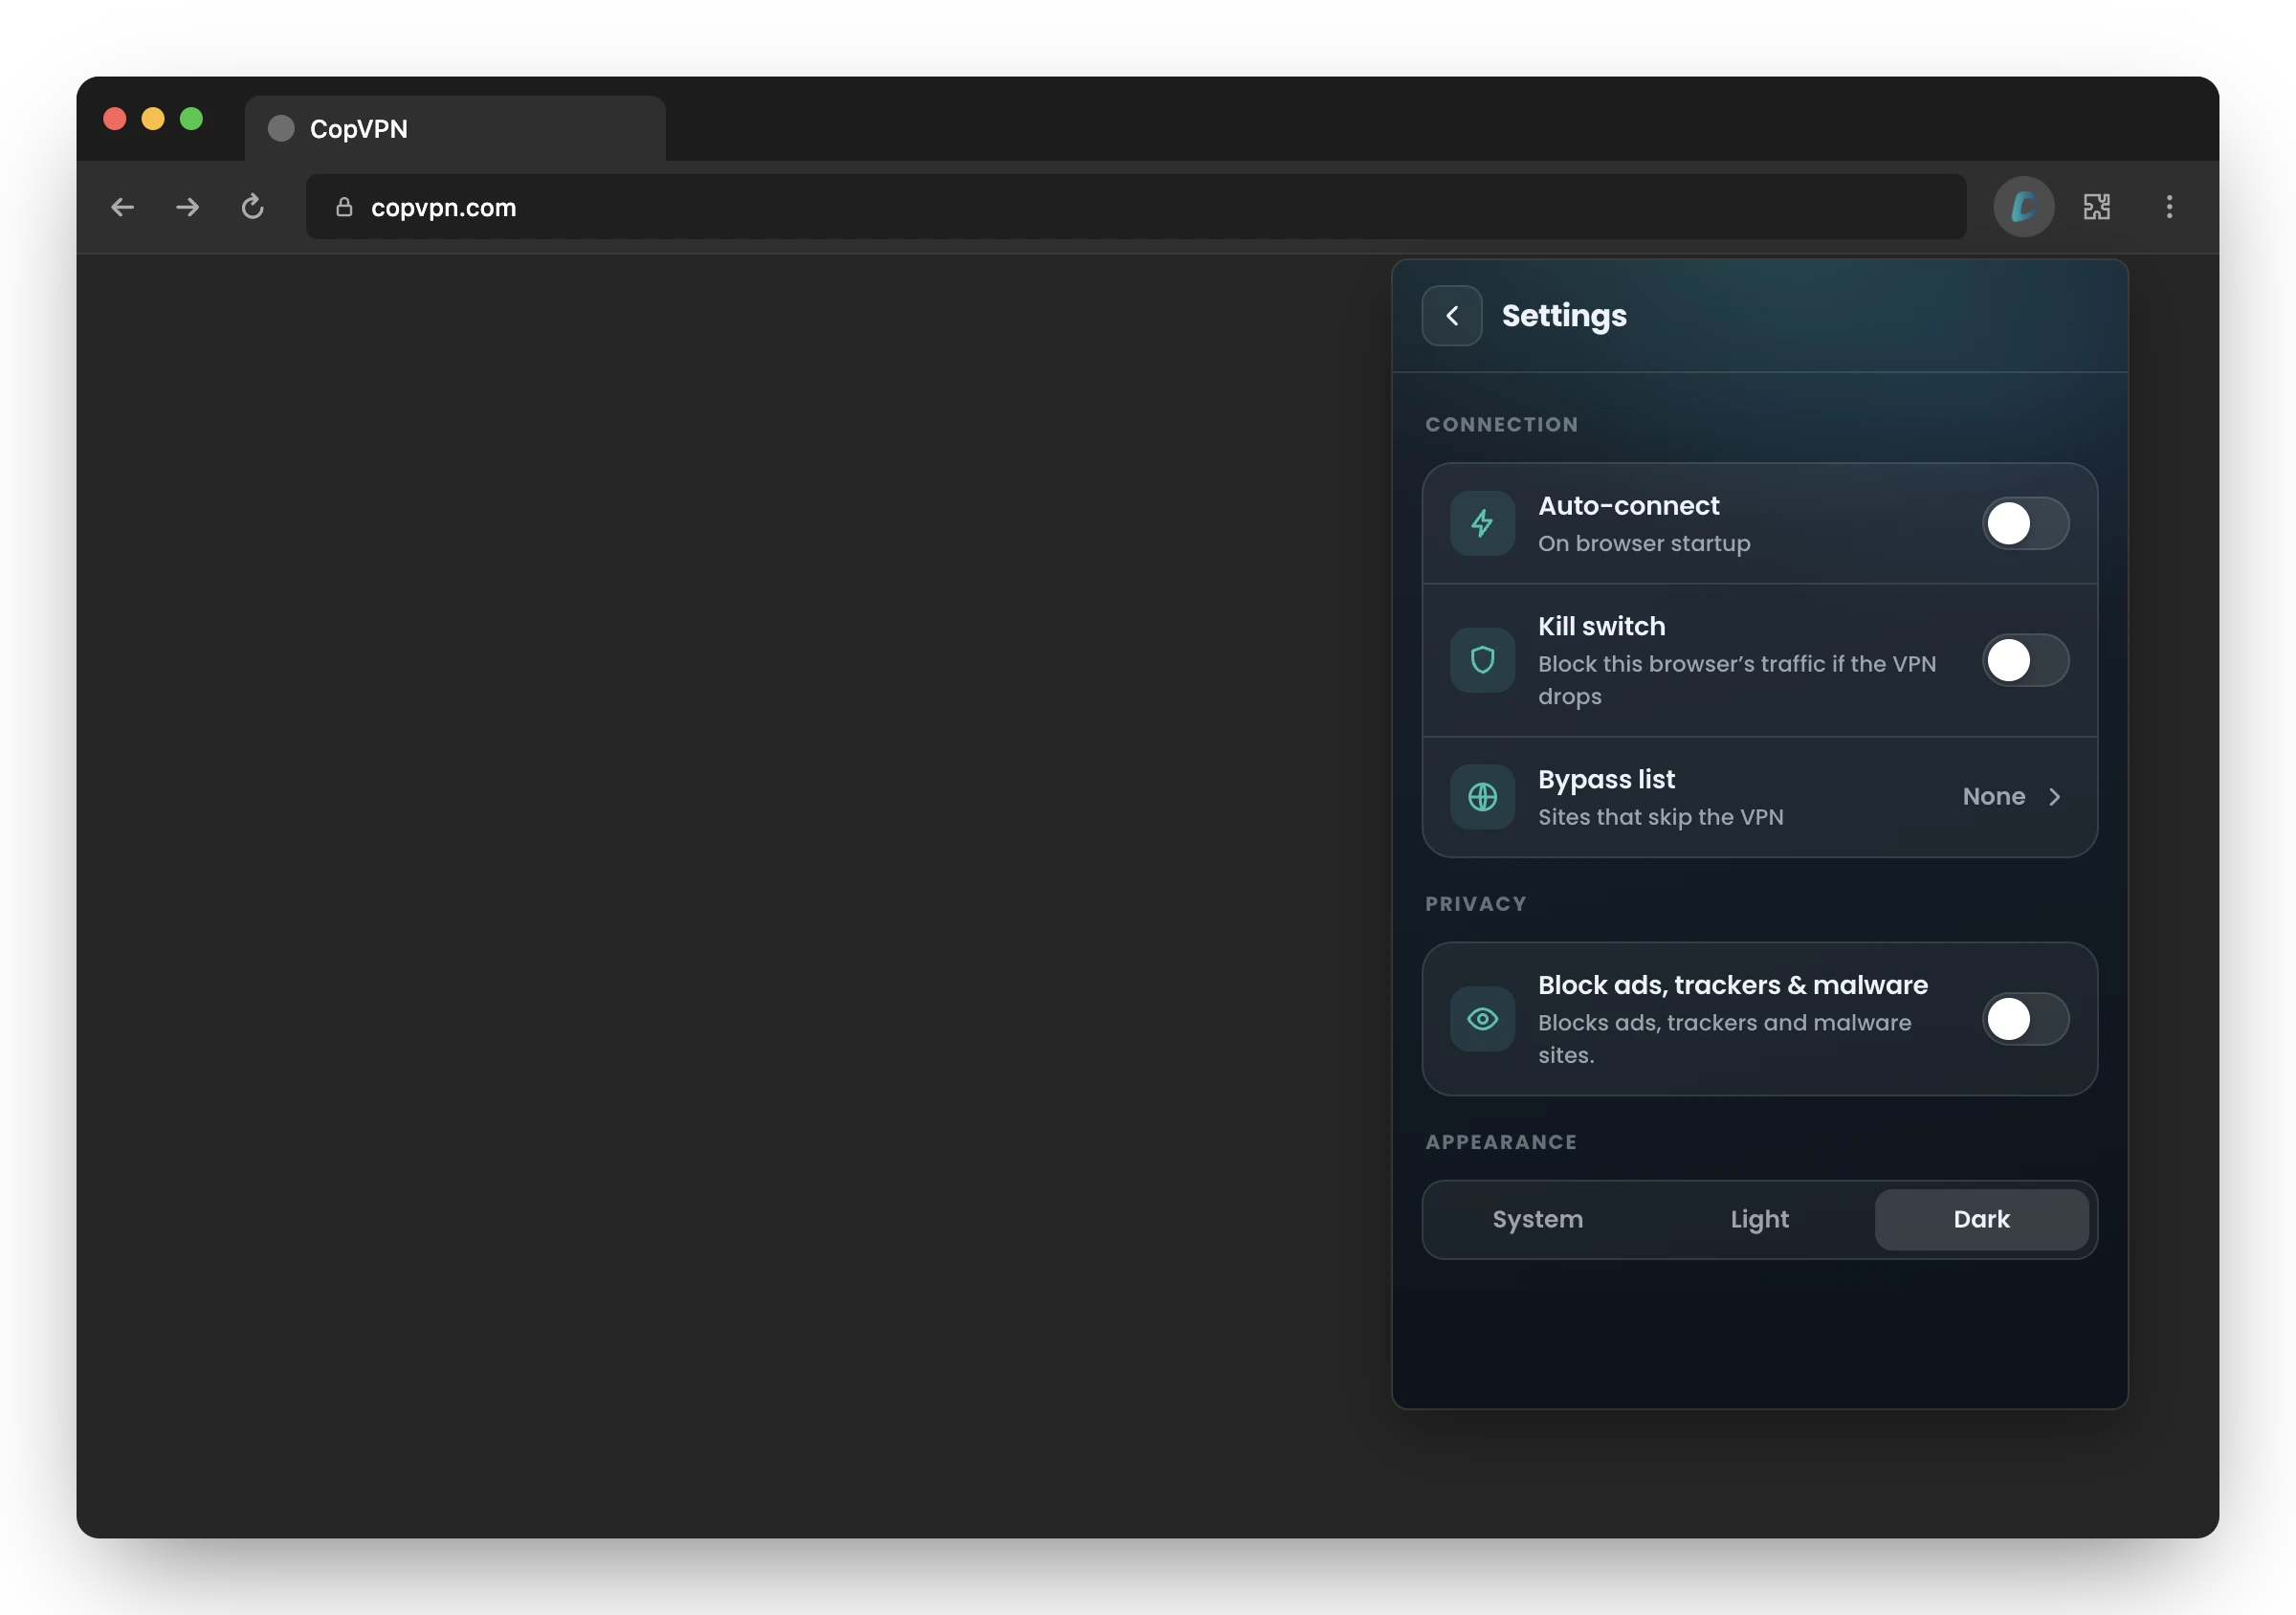Screen dimensions: 2296x1615
Task: Select the Dark appearance option
Action: click(x=1981, y=1219)
